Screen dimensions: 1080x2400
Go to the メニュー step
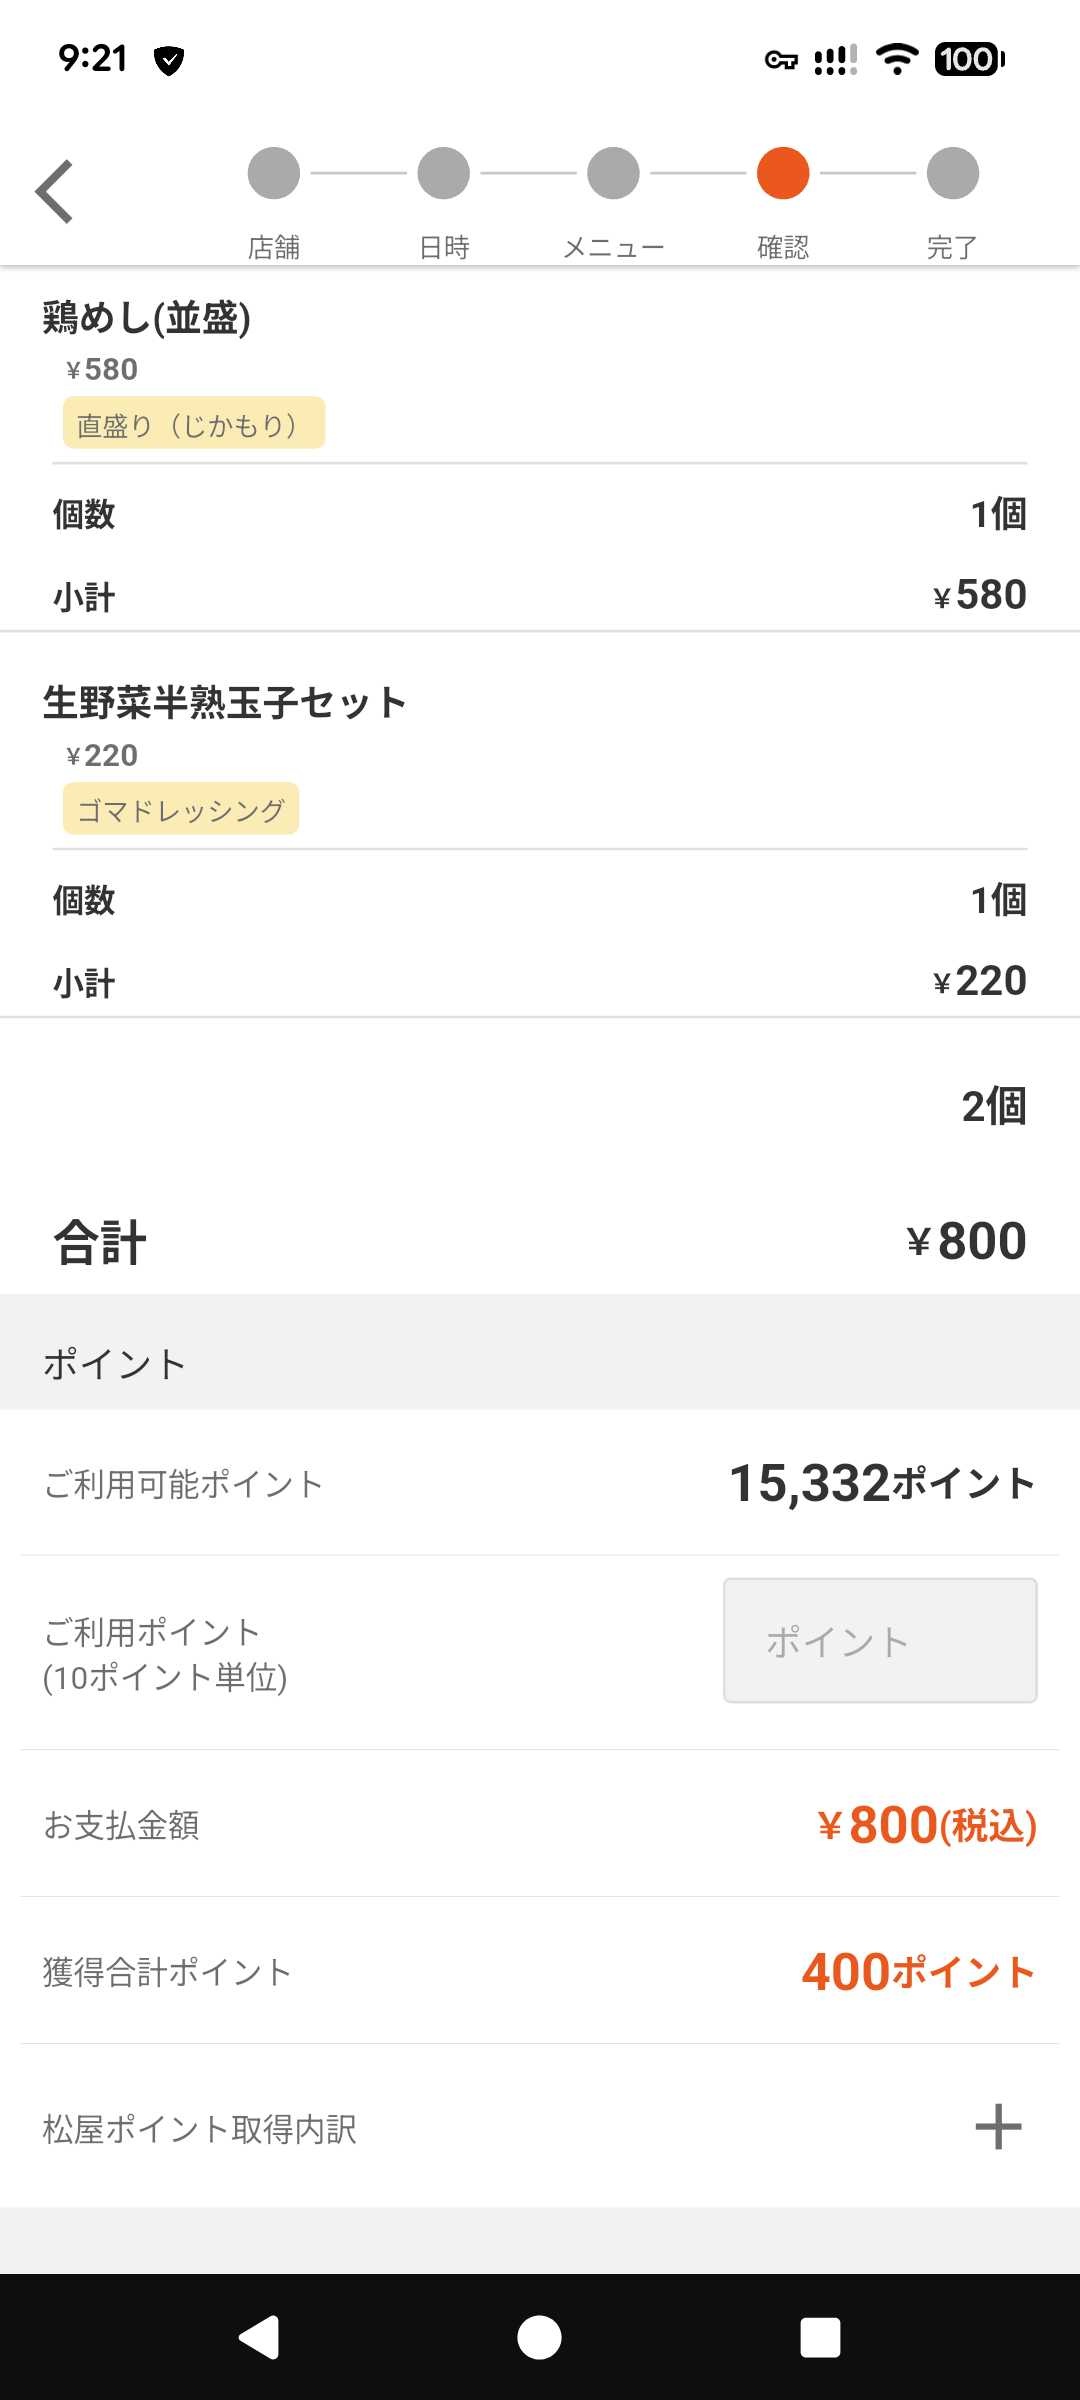click(613, 173)
